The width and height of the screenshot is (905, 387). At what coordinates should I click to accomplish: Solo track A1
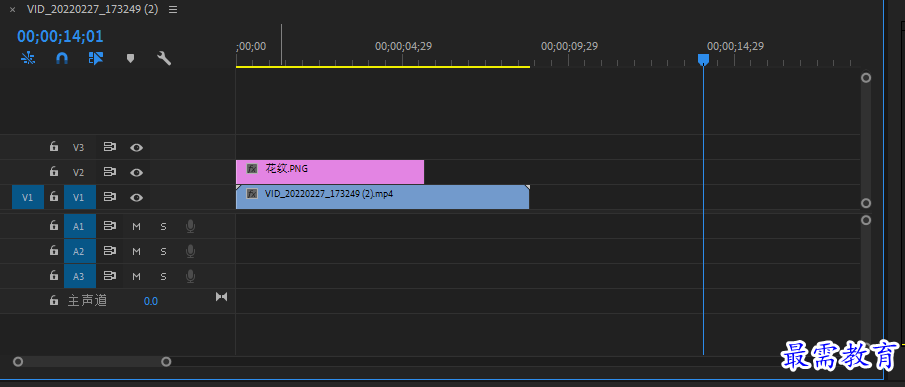pos(163,227)
